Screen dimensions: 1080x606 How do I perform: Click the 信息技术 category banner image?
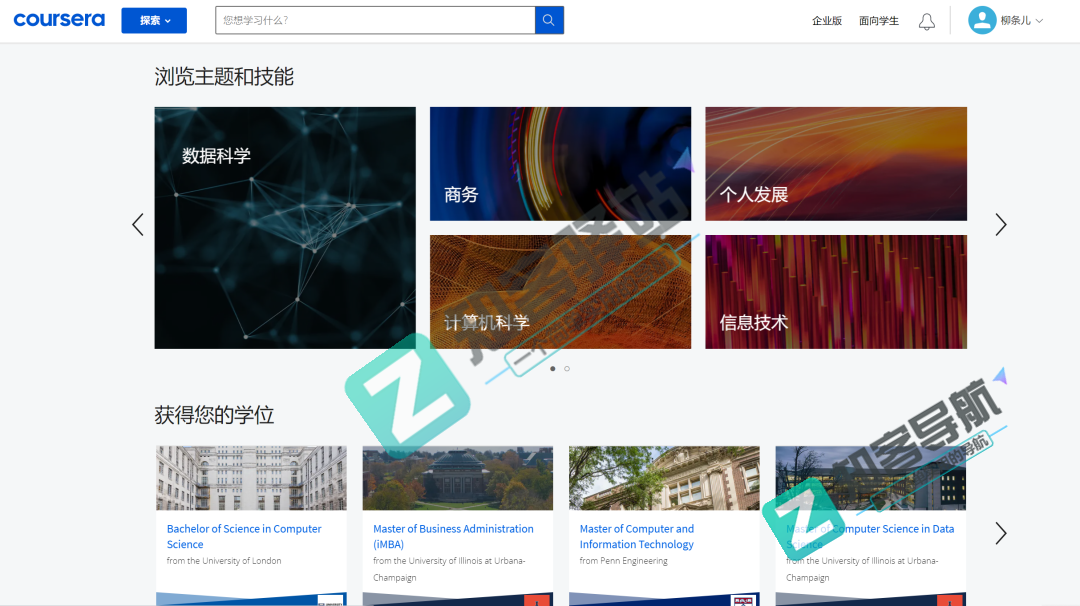(836, 291)
